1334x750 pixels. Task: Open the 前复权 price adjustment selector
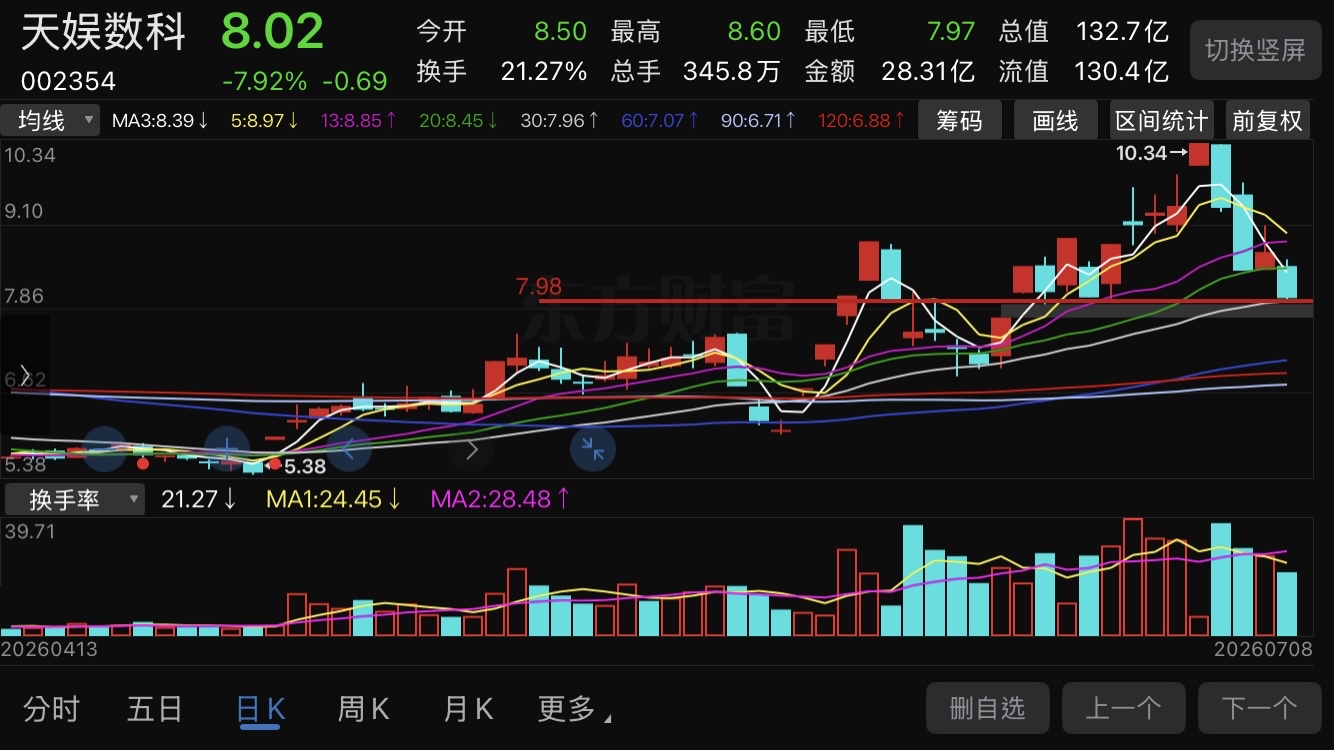[1267, 121]
